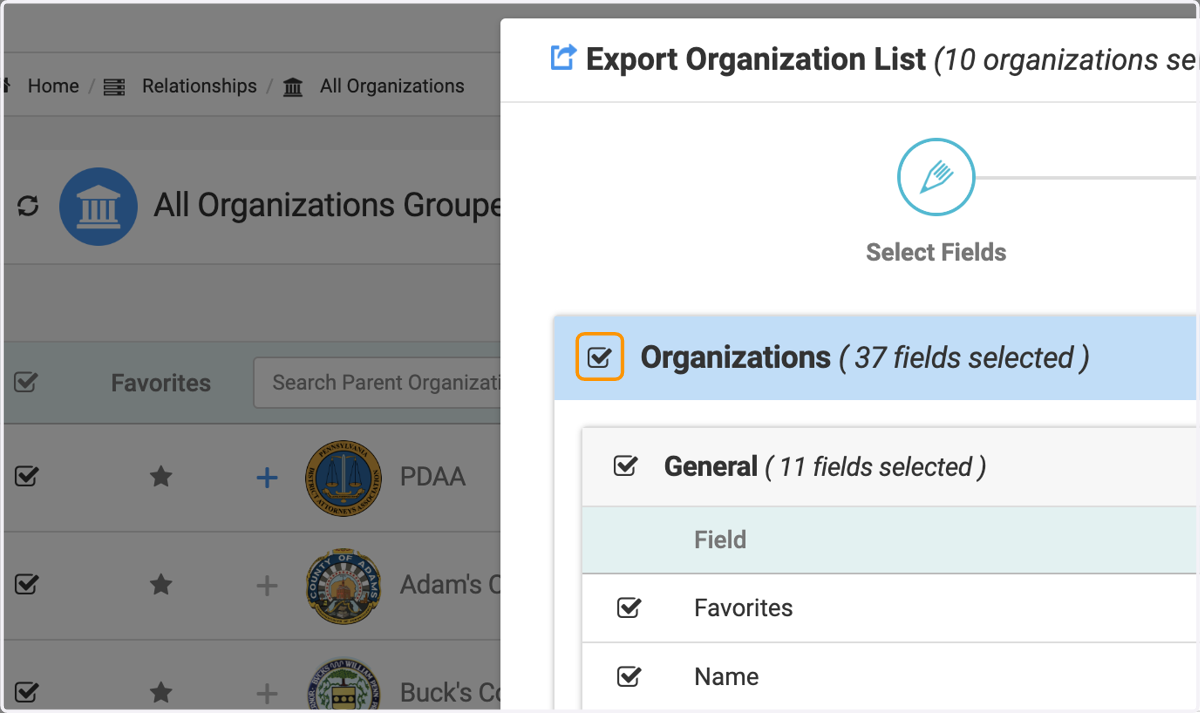The width and height of the screenshot is (1200, 713).
Task: Toggle the General group checkbox
Action: click(625, 466)
